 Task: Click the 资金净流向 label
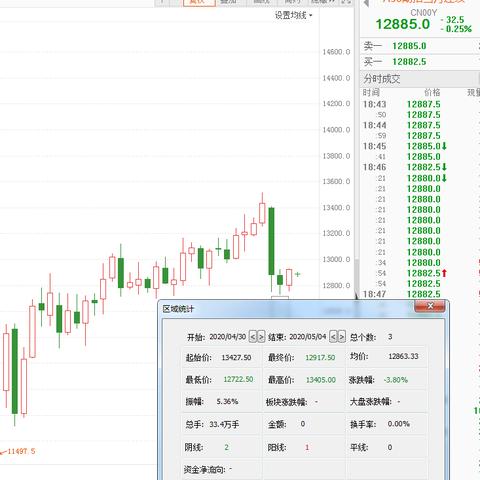205,470
